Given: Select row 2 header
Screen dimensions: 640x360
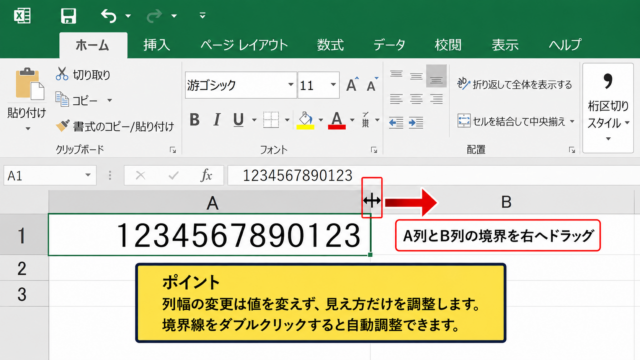Looking at the screenshot, I should point(24,268).
